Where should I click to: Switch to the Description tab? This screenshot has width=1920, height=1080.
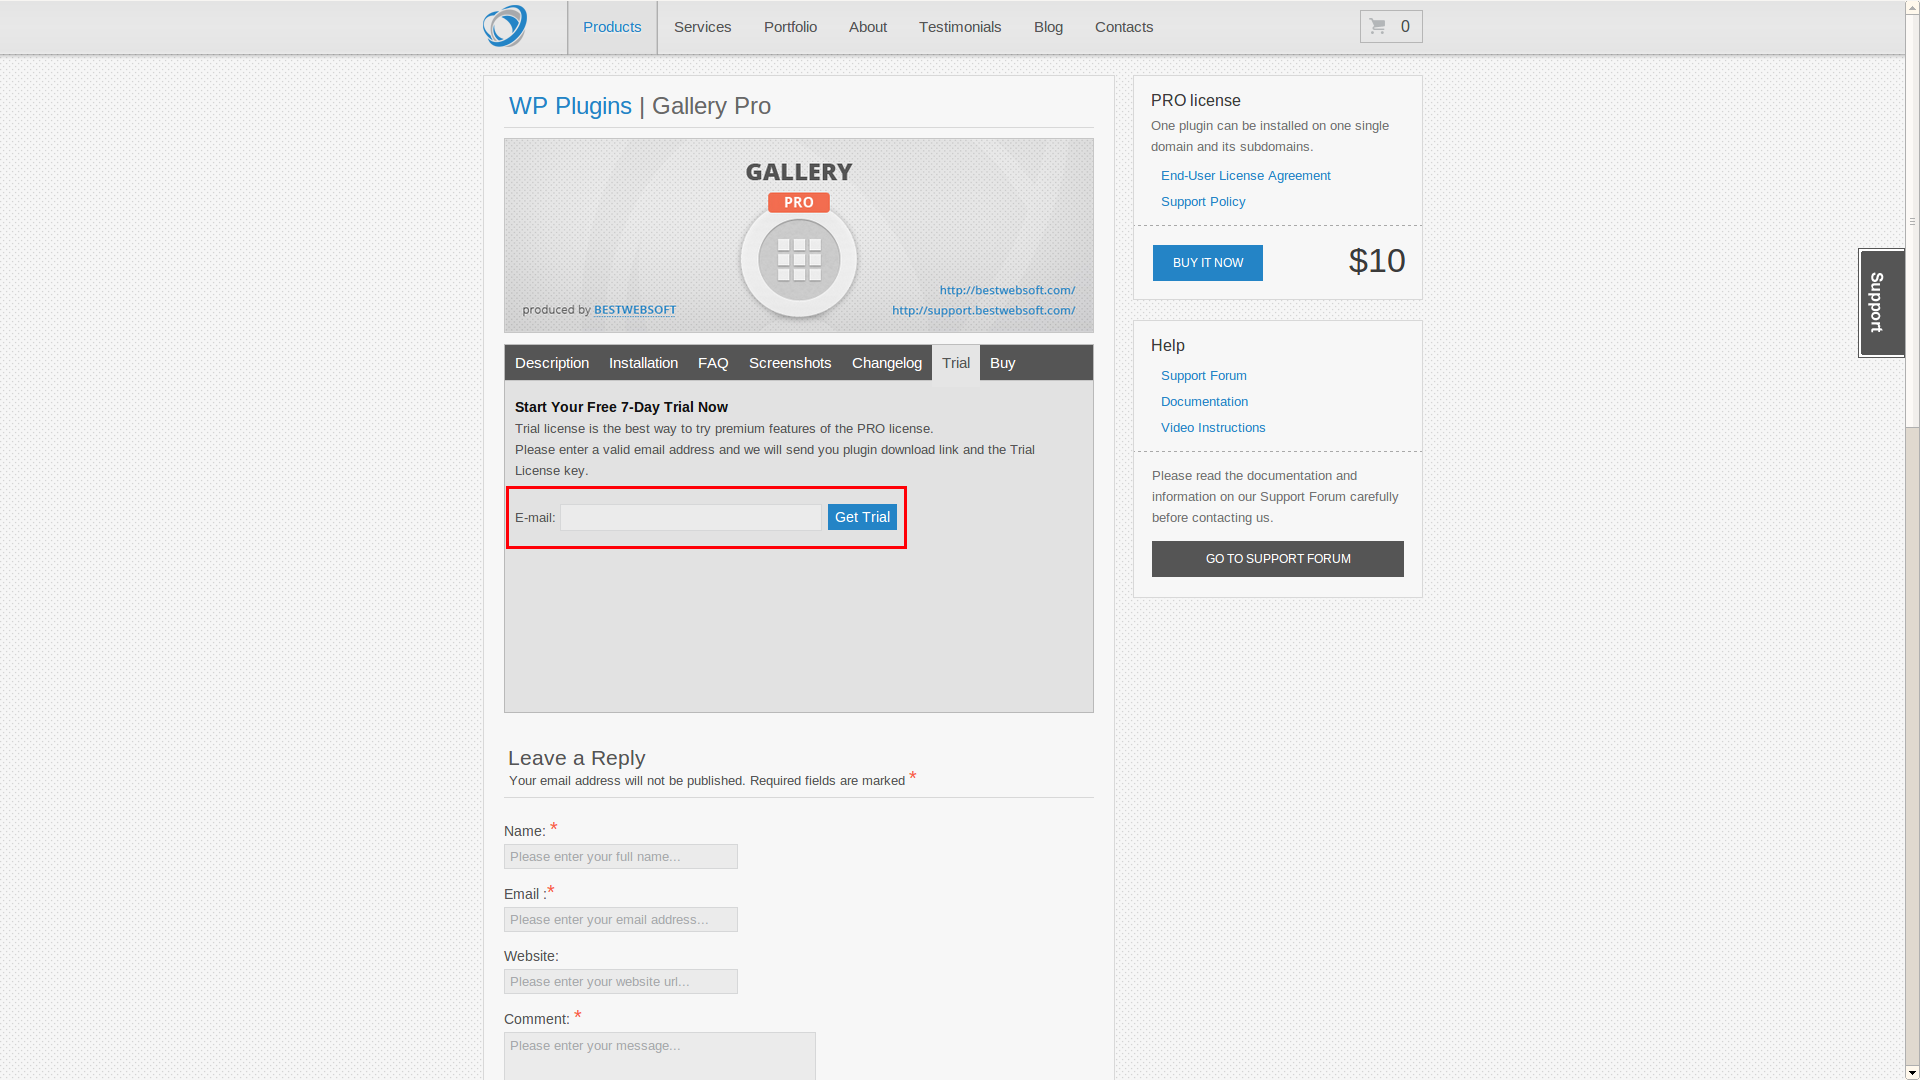tap(551, 363)
